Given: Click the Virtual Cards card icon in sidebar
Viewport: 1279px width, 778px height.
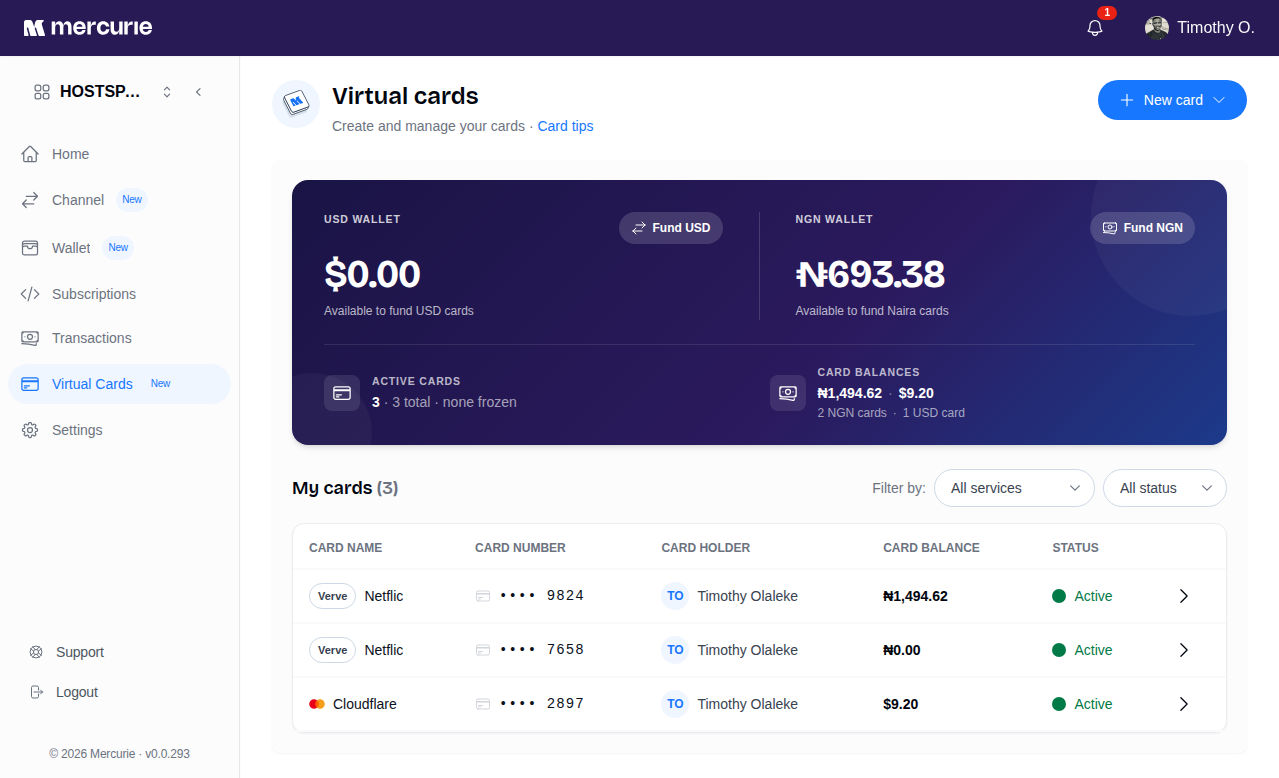Looking at the screenshot, I should pos(30,384).
